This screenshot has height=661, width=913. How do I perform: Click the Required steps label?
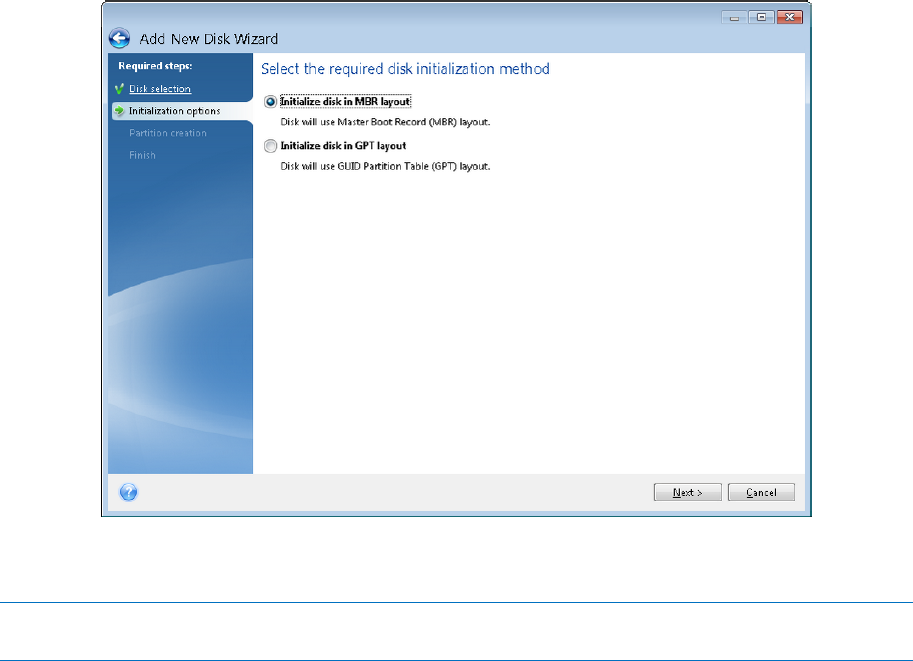tap(155, 66)
